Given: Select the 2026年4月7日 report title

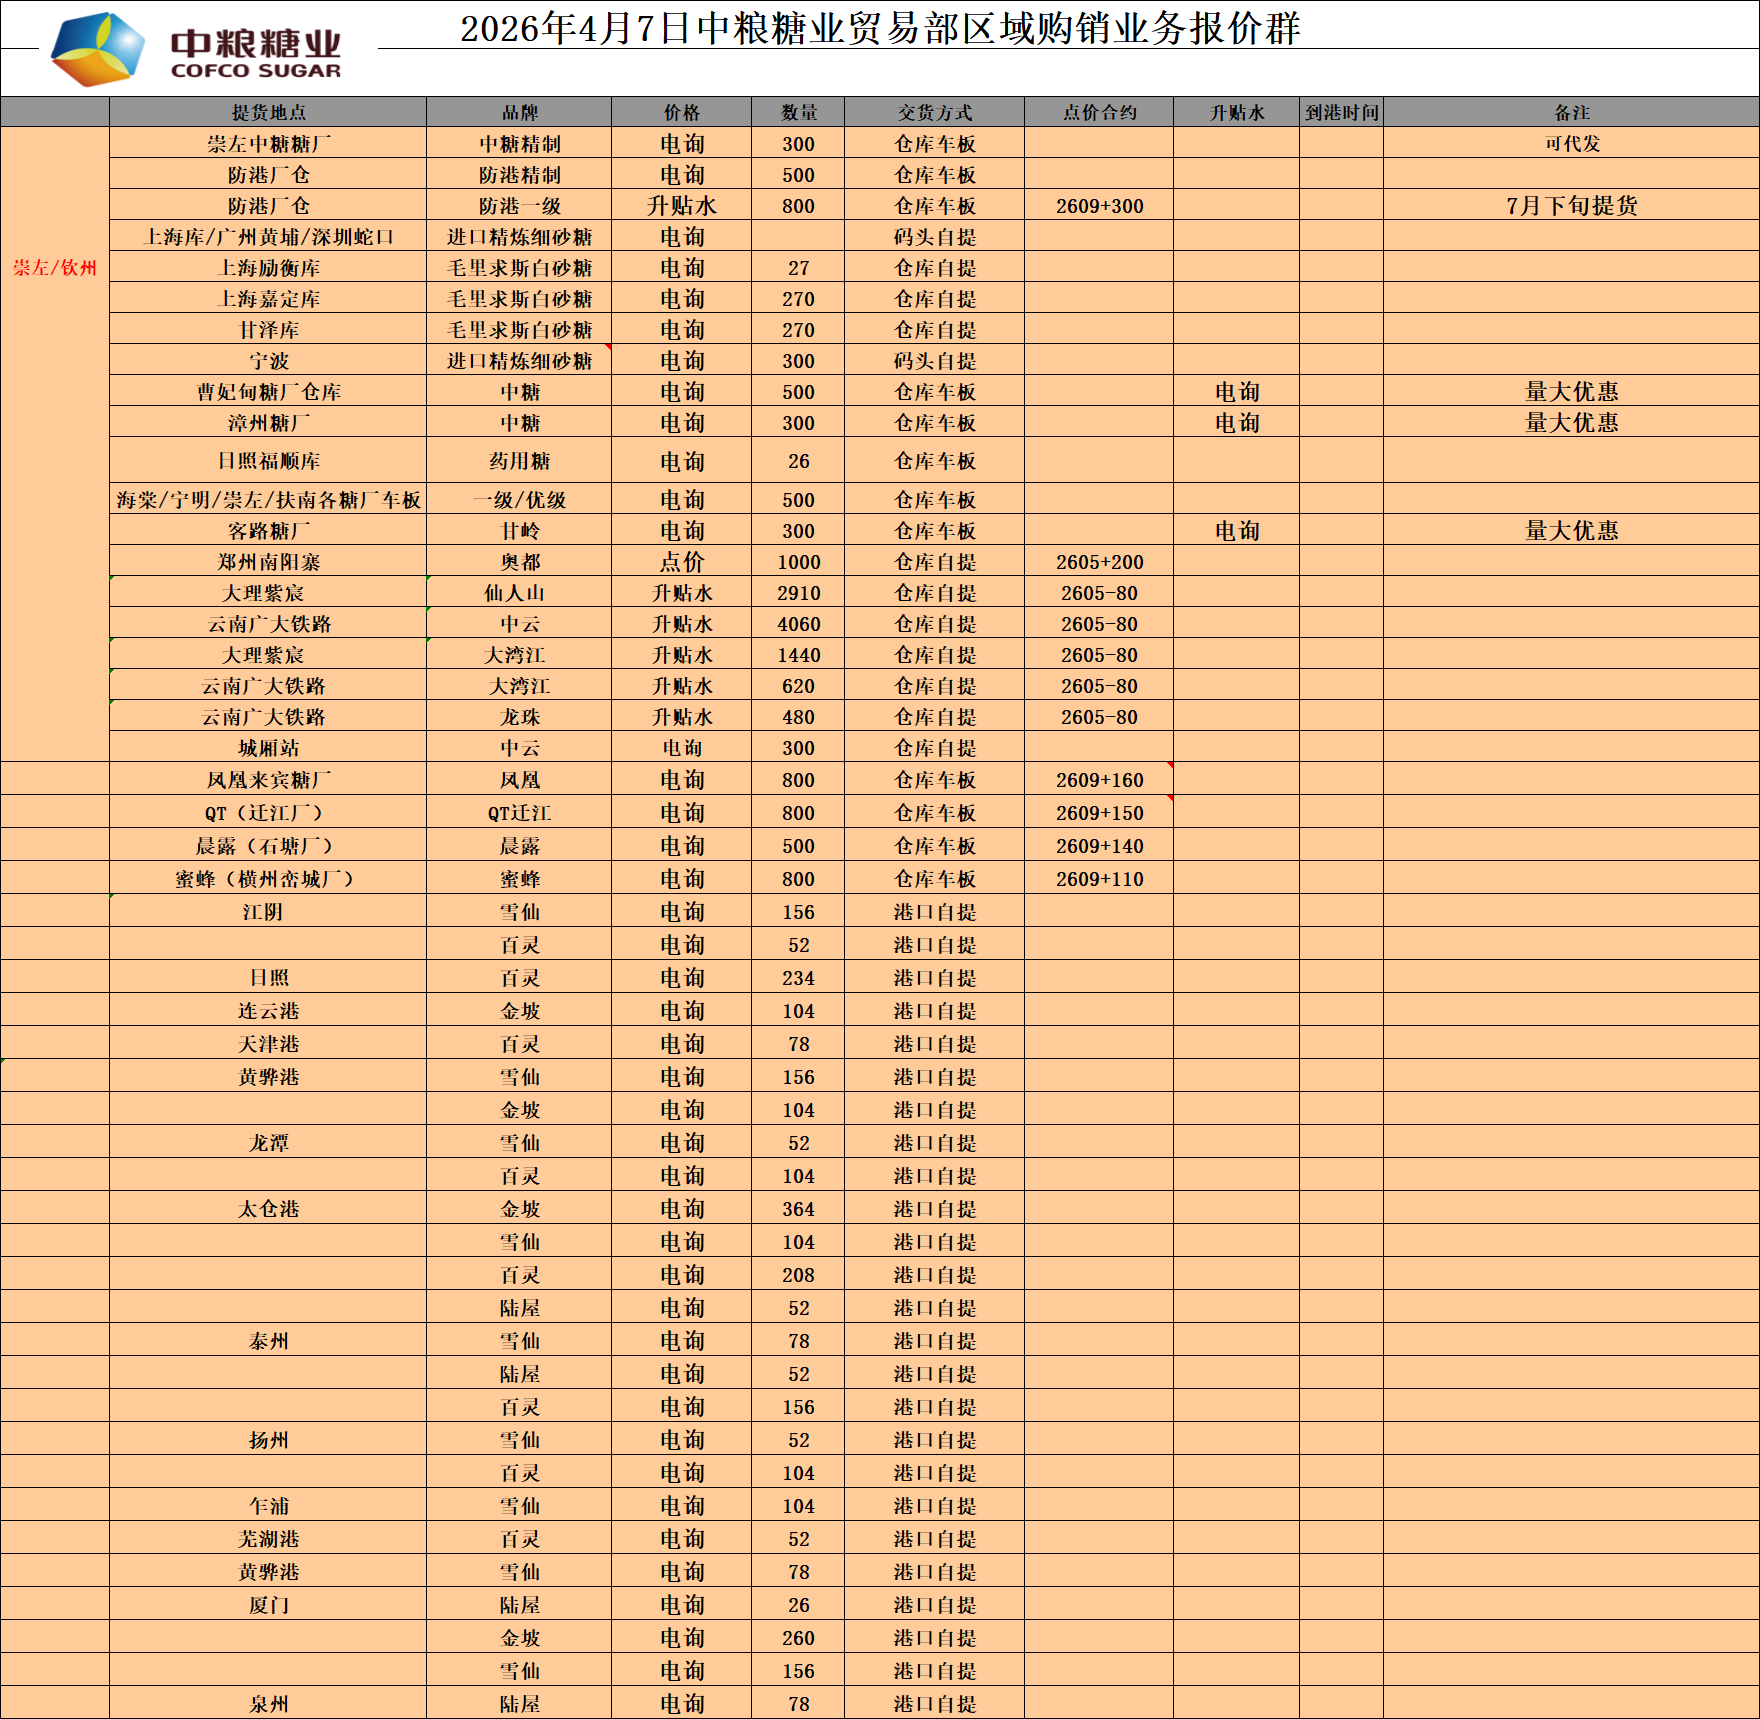Looking at the screenshot, I should tap(880, 28).
